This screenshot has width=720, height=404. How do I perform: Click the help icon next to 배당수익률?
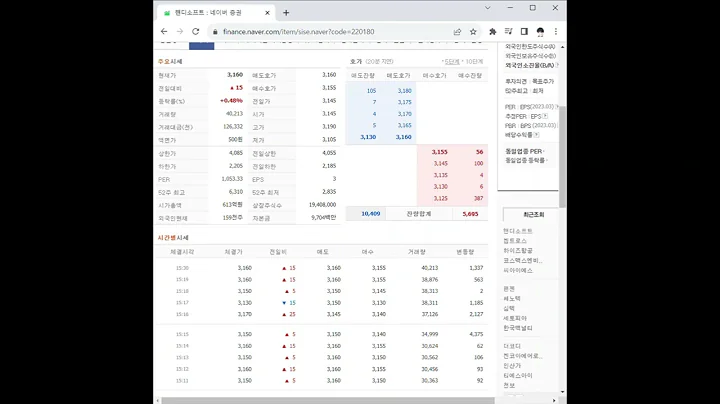click(x=536, y=135)
